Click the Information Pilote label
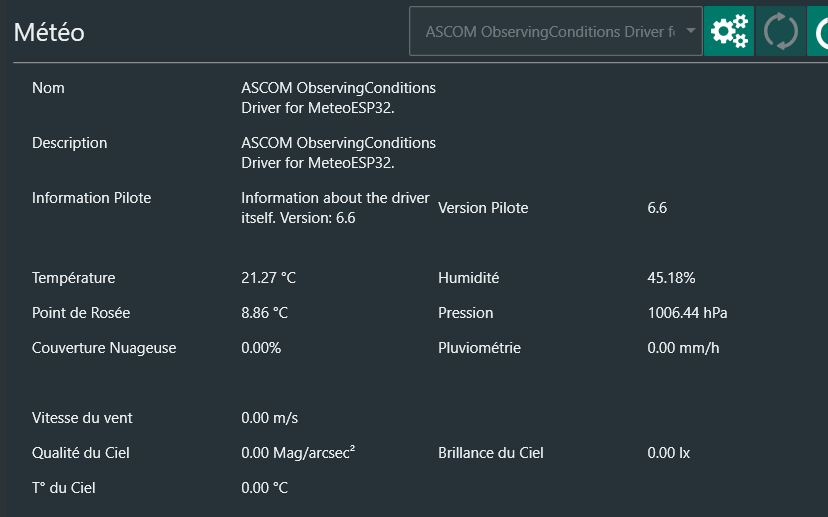The image size is (828, 517). pos(91,198)
